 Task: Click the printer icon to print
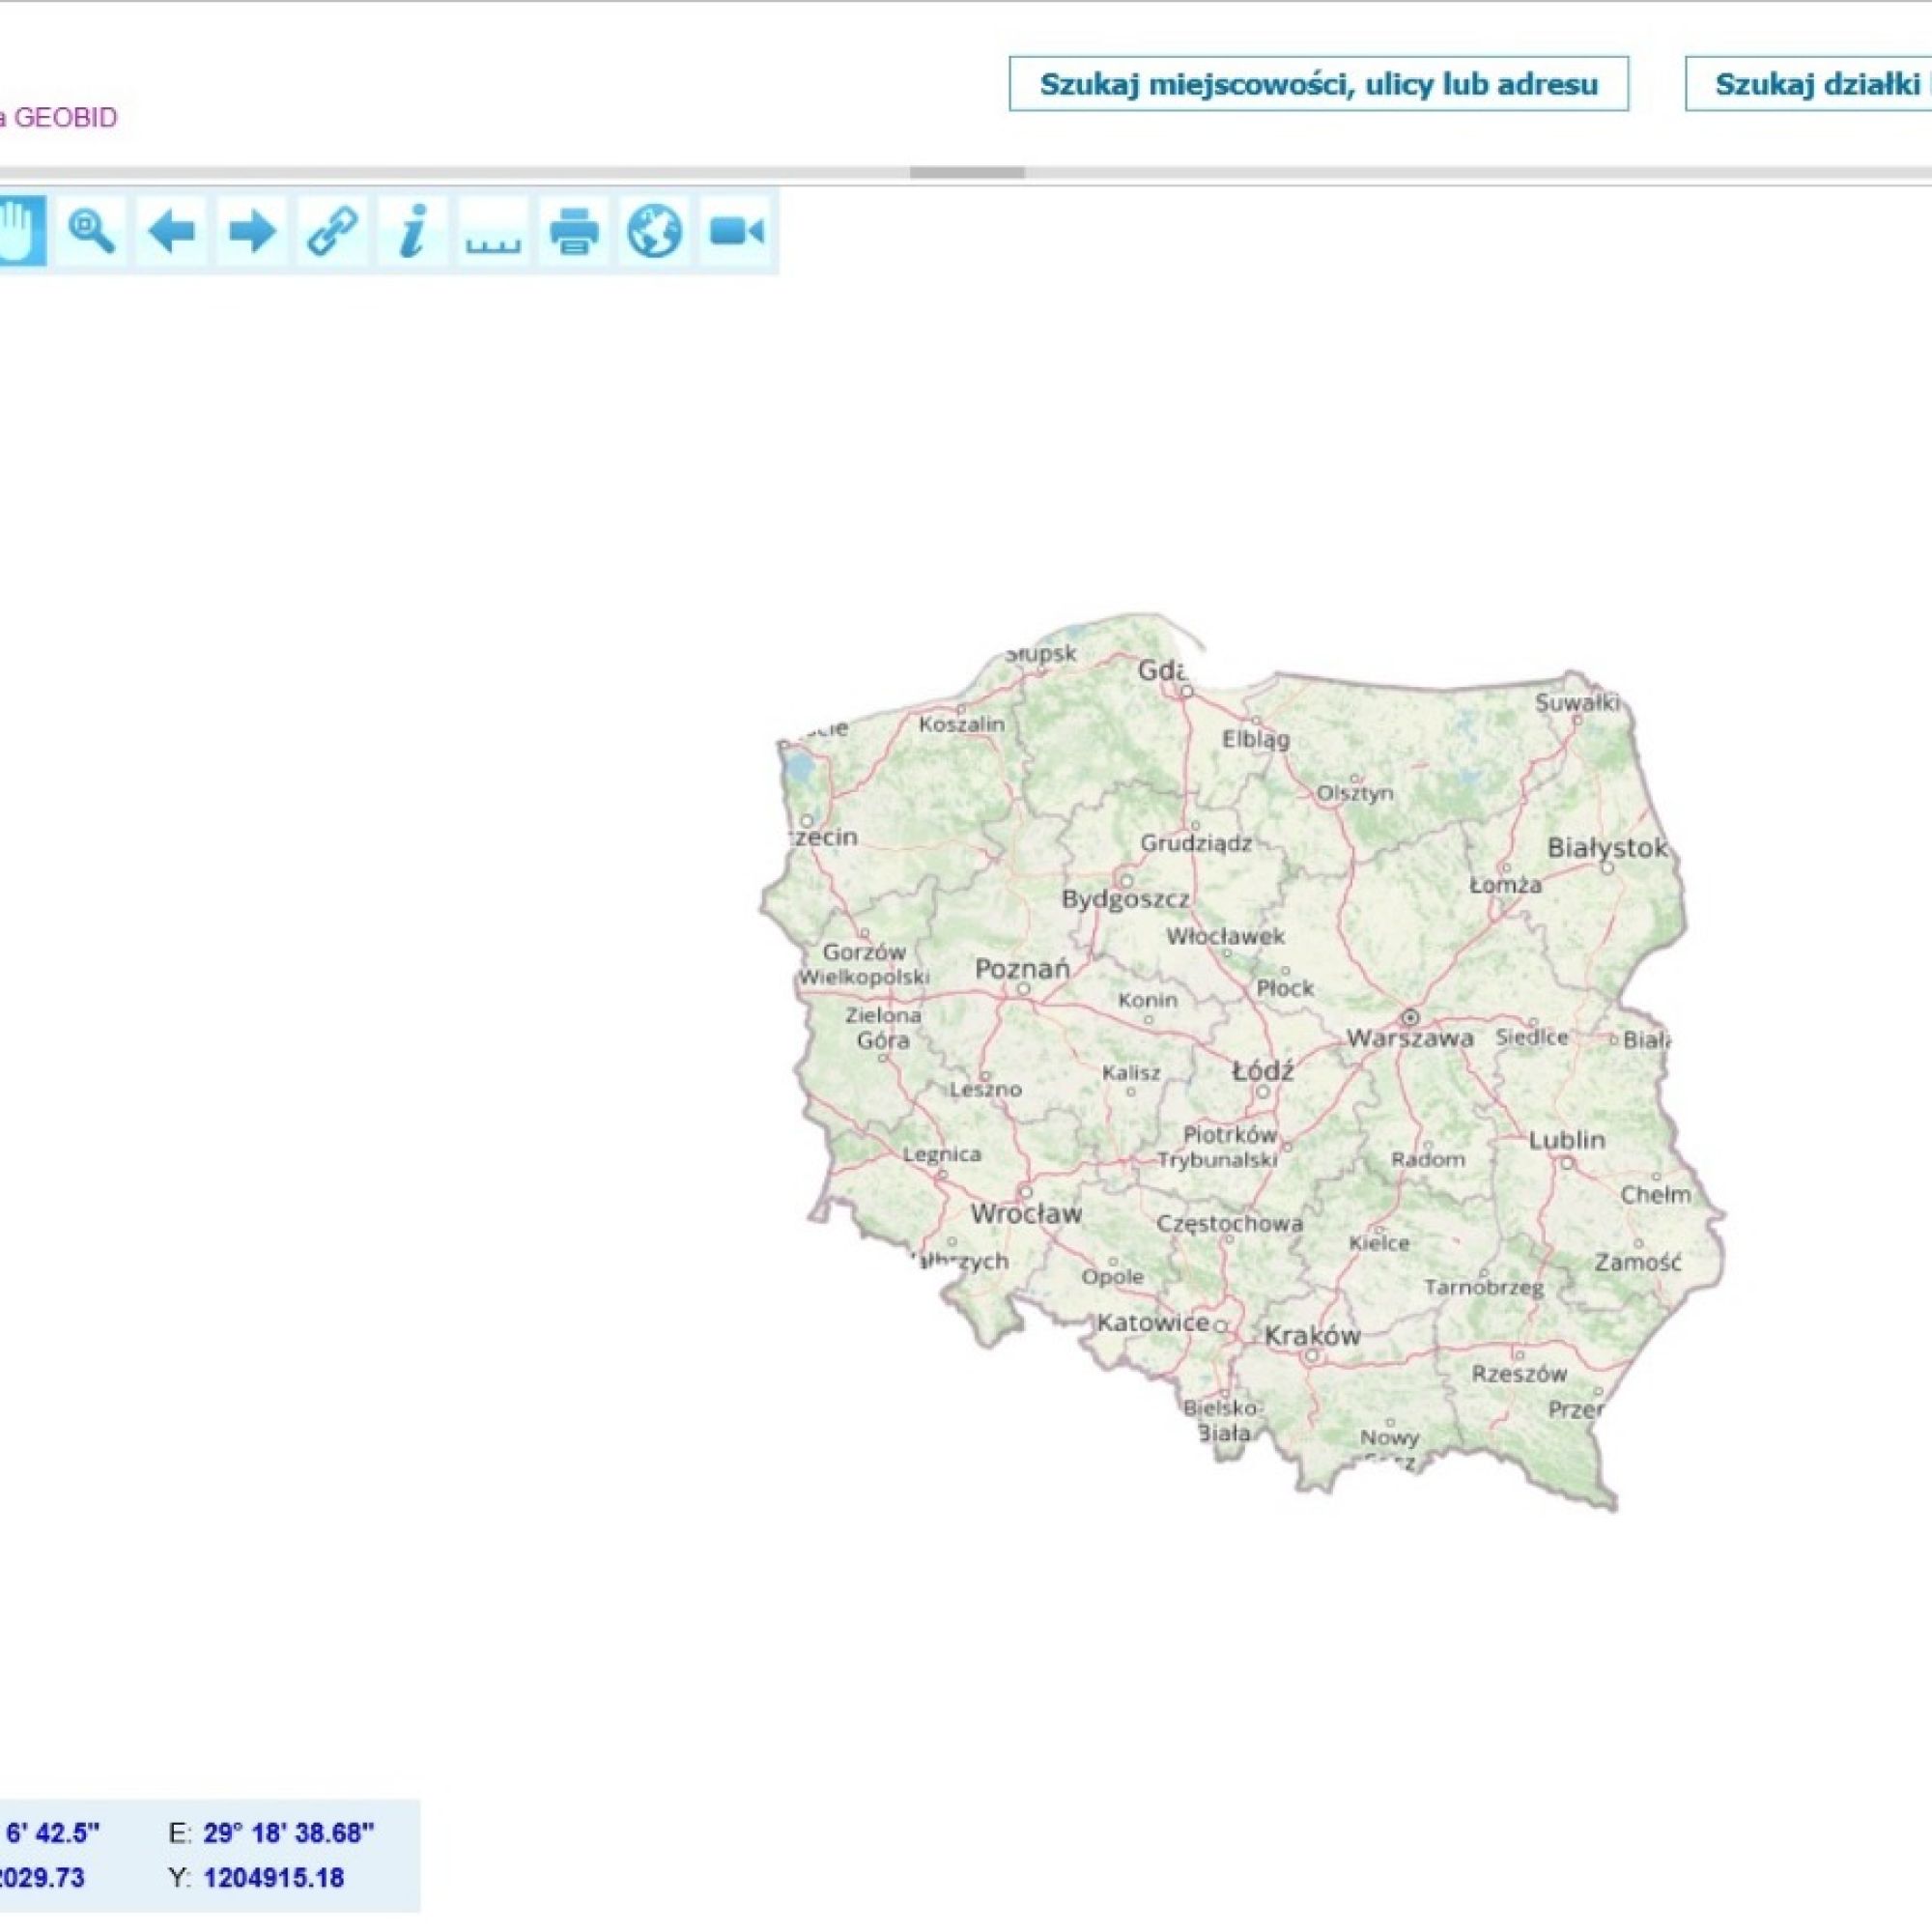point(574,231)
